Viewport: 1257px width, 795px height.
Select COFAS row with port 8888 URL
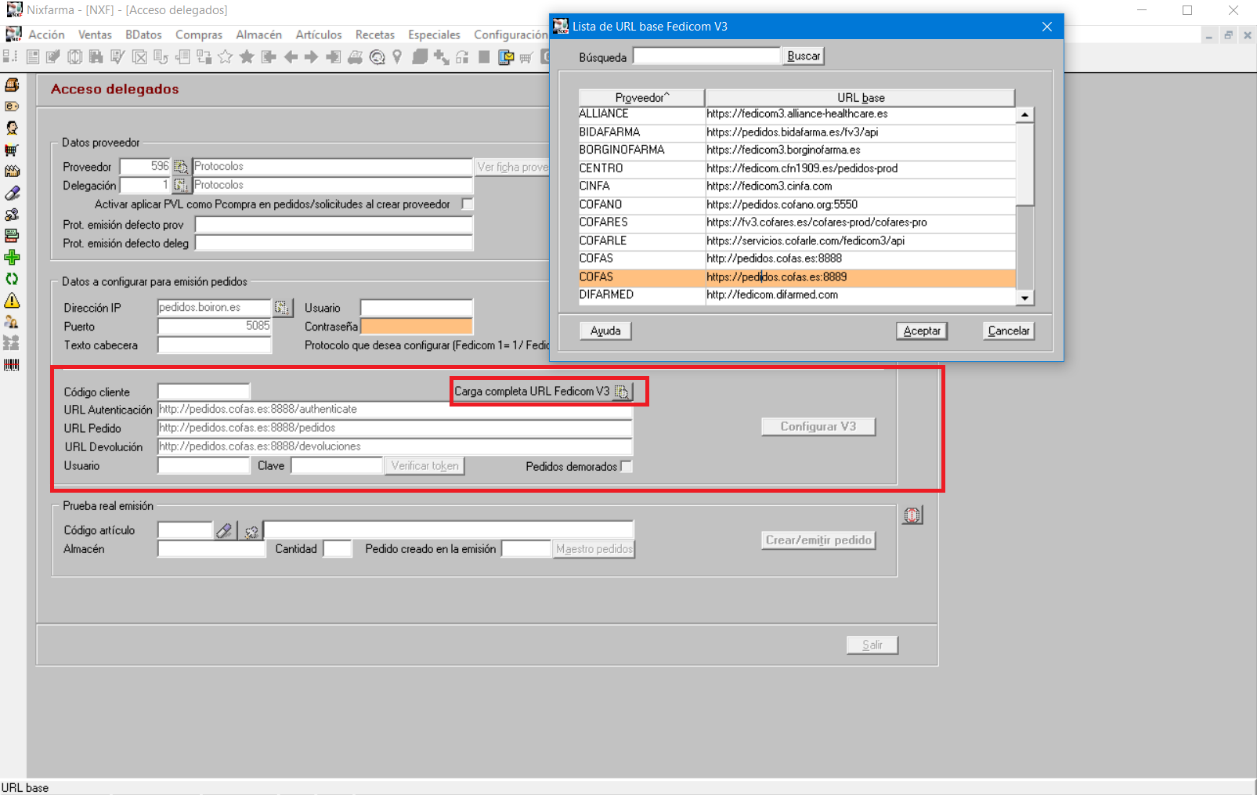pyautogui.click(x=797, y=258)
